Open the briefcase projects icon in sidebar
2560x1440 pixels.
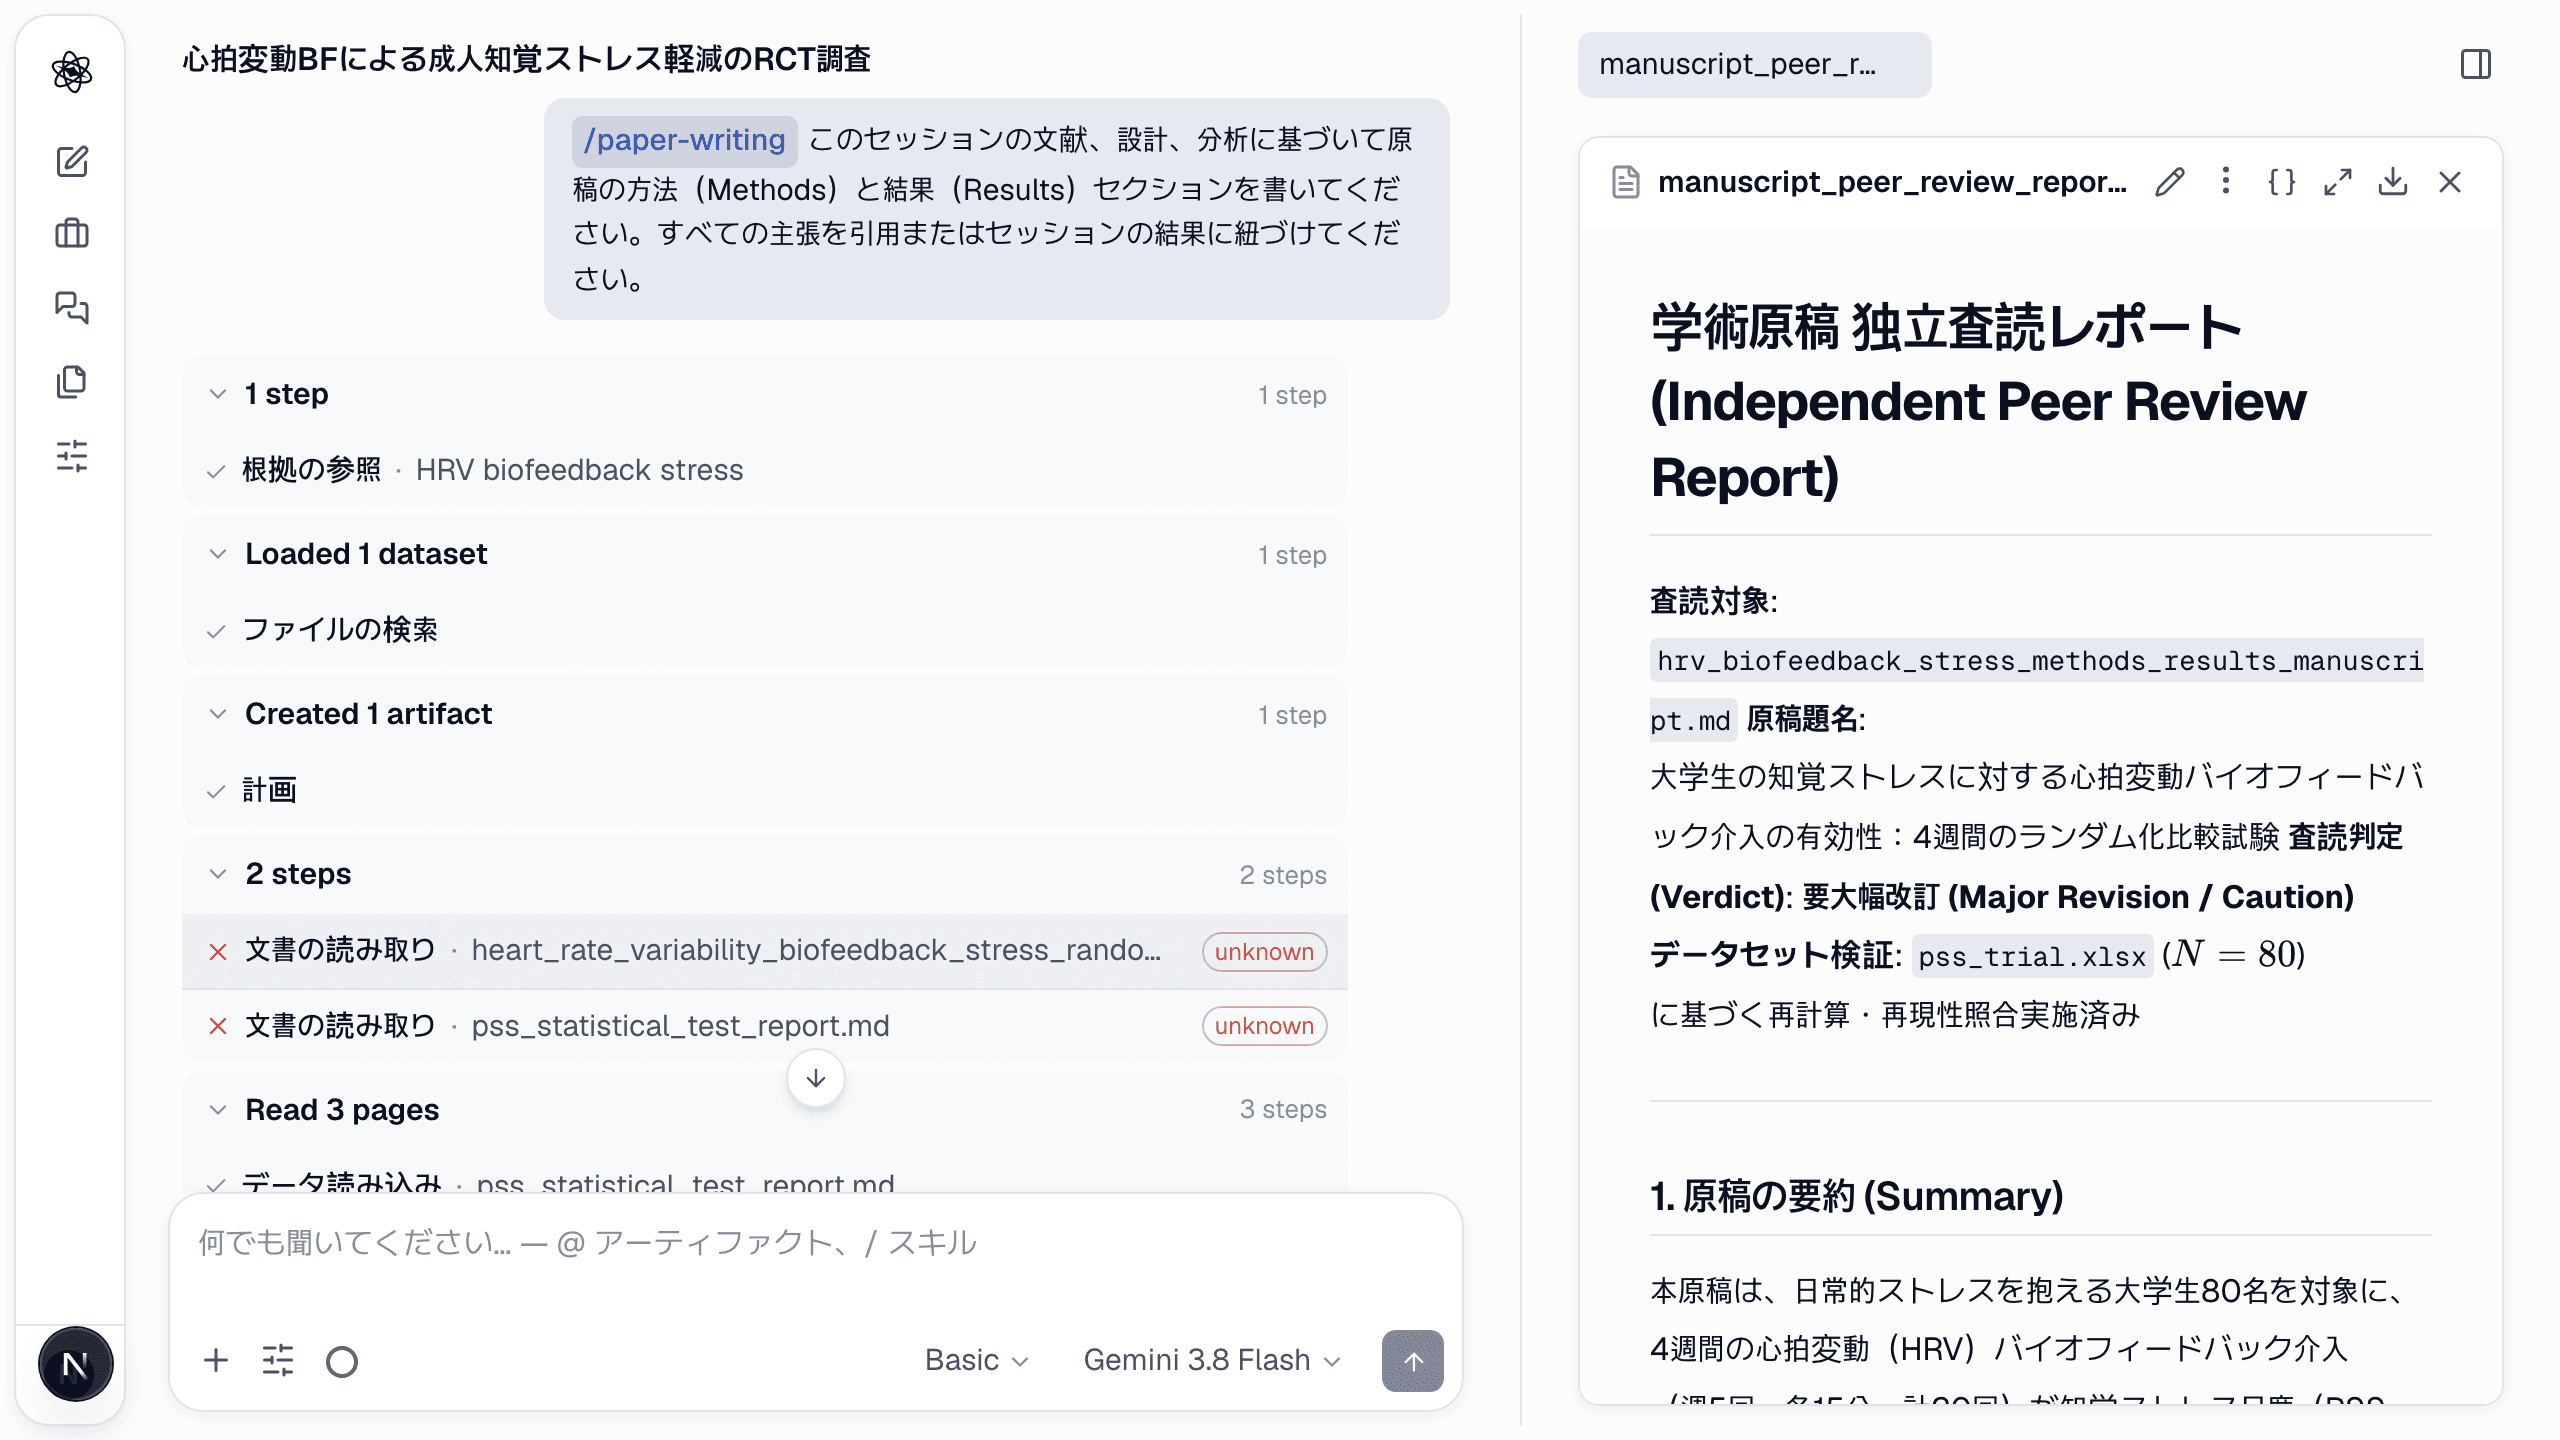(72, 234)
